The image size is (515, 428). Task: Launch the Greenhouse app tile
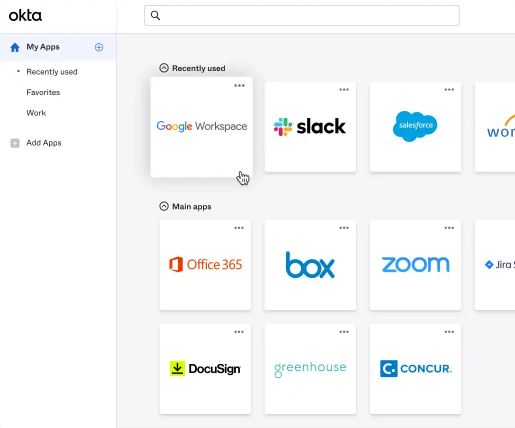point(310,369)
